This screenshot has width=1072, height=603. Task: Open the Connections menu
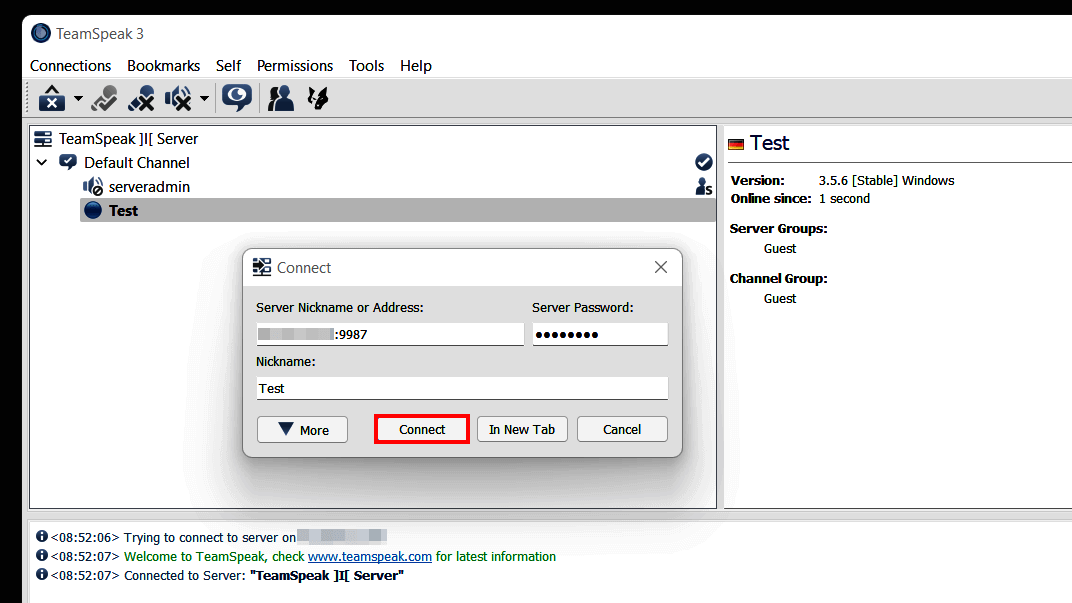click(70, 66)
